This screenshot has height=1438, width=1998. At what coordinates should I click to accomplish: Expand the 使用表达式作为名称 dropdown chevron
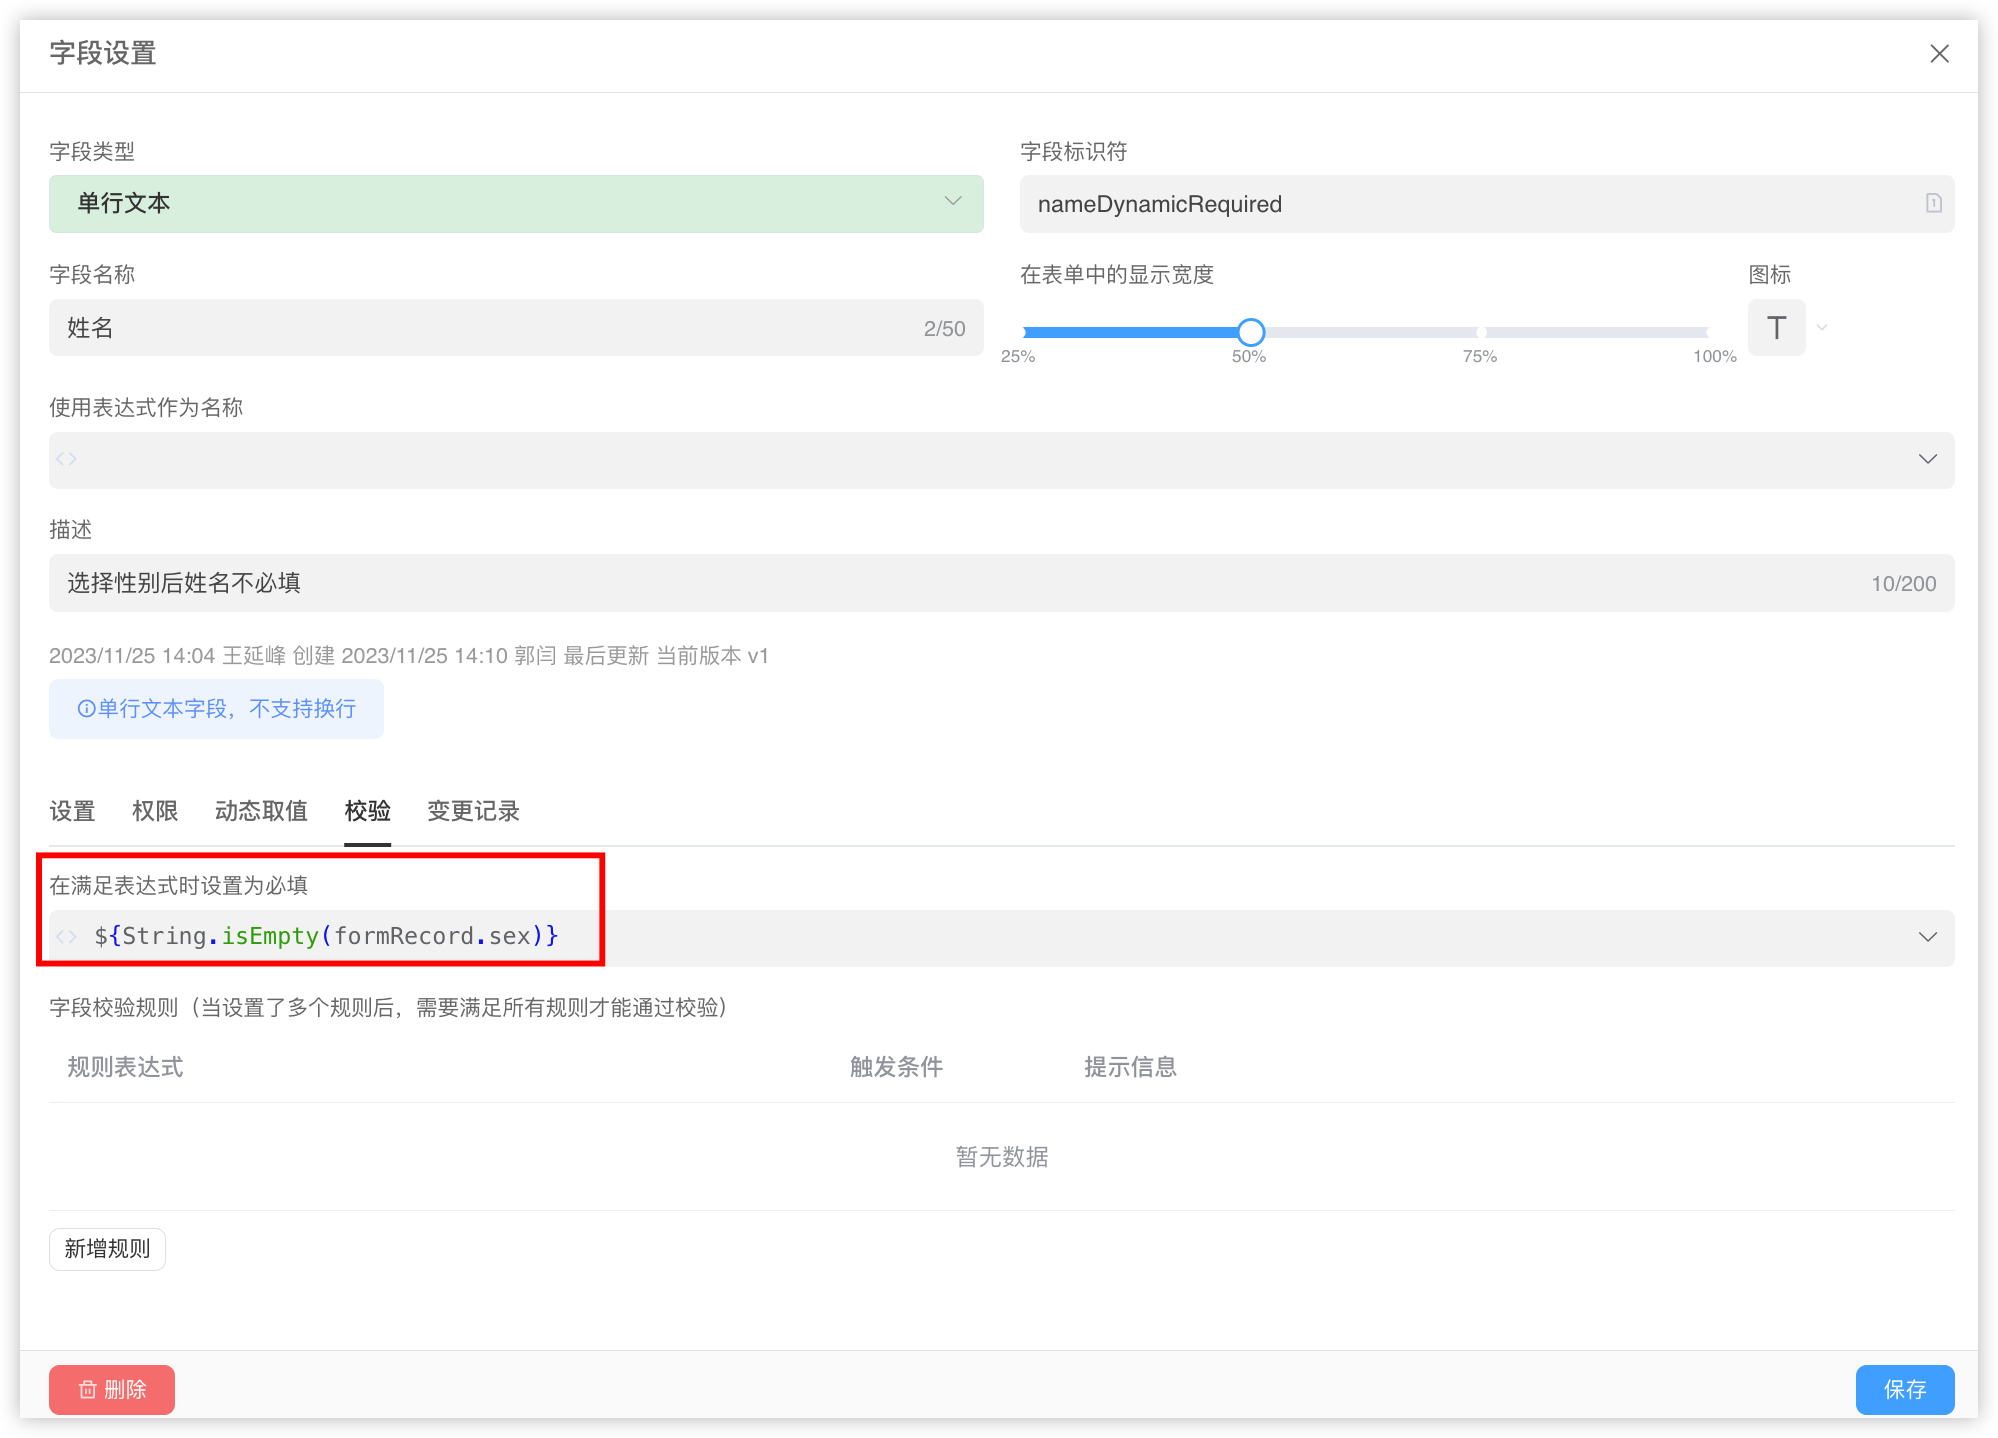click(1927, 459)
